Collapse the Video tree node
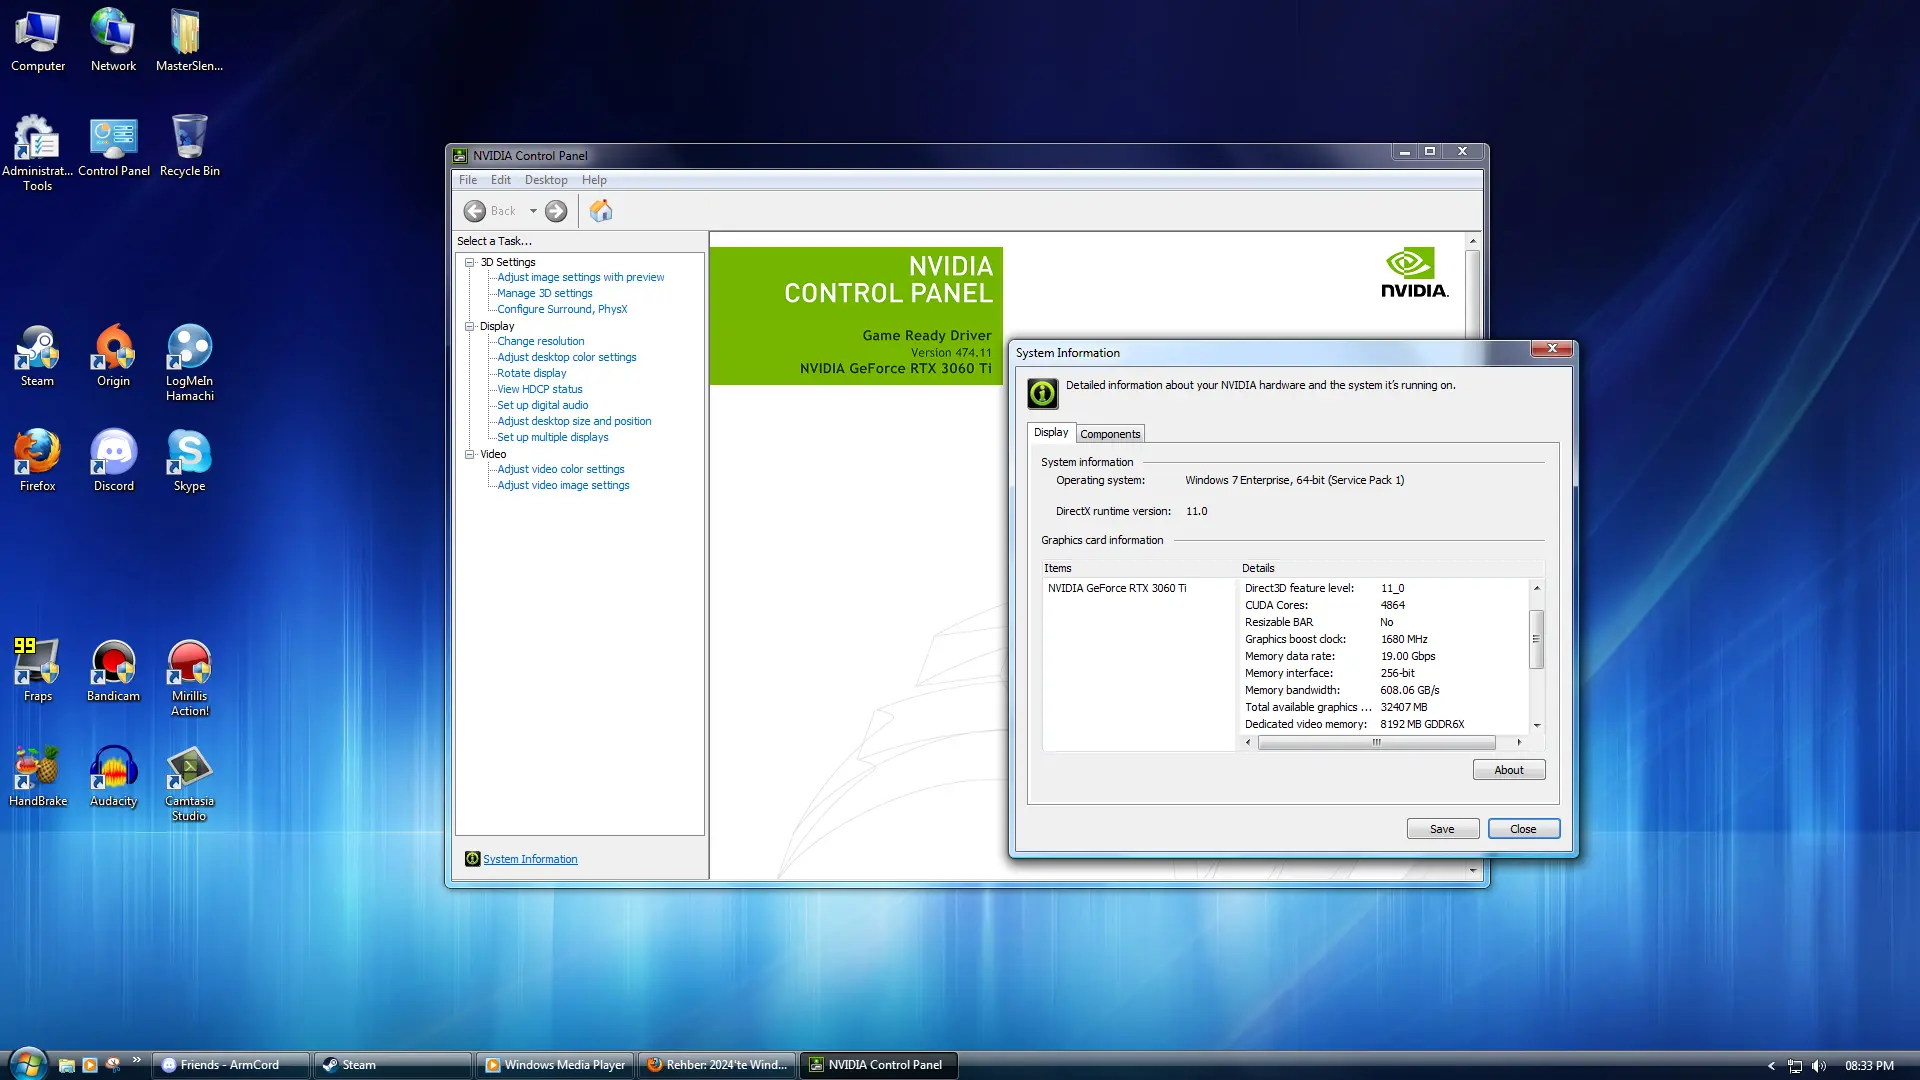1920x1080 pixels. click(x=469, y=454)
